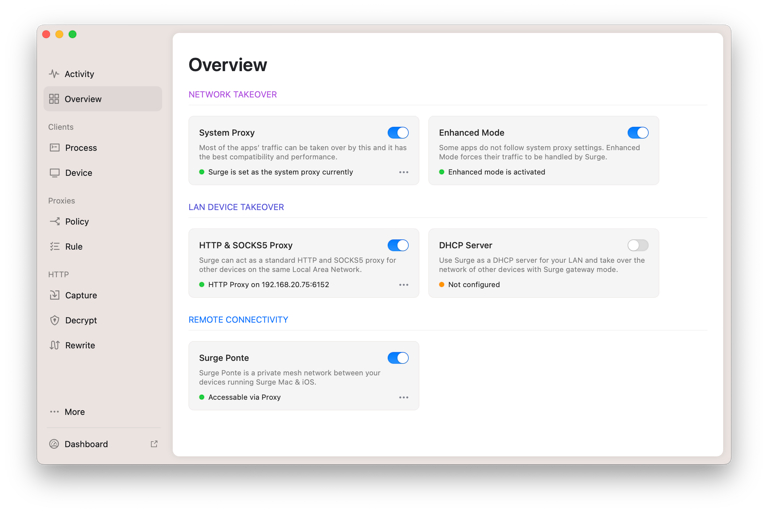
Task: Open the Process clients page
Action: [x=102, y=147]
